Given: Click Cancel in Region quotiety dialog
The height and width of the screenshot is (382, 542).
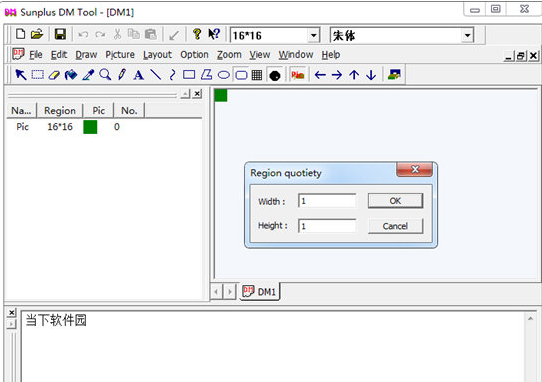Looking at the screenshot, I should 395,226.
